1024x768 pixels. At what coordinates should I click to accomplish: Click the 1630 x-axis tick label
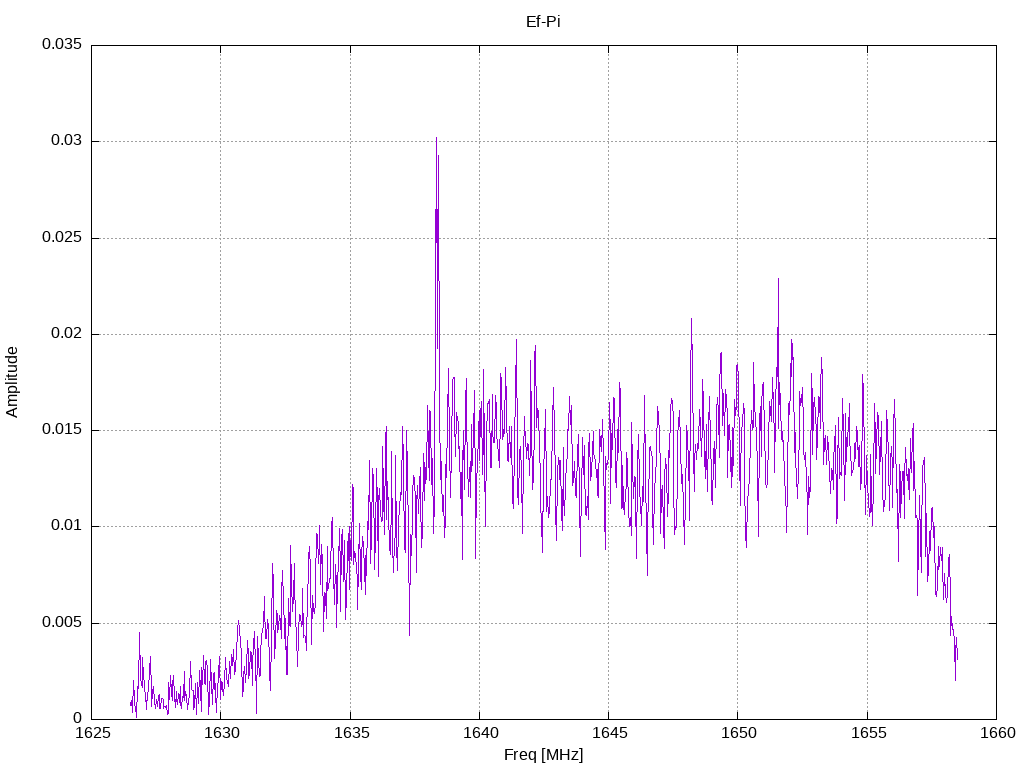tap(221, 733)
